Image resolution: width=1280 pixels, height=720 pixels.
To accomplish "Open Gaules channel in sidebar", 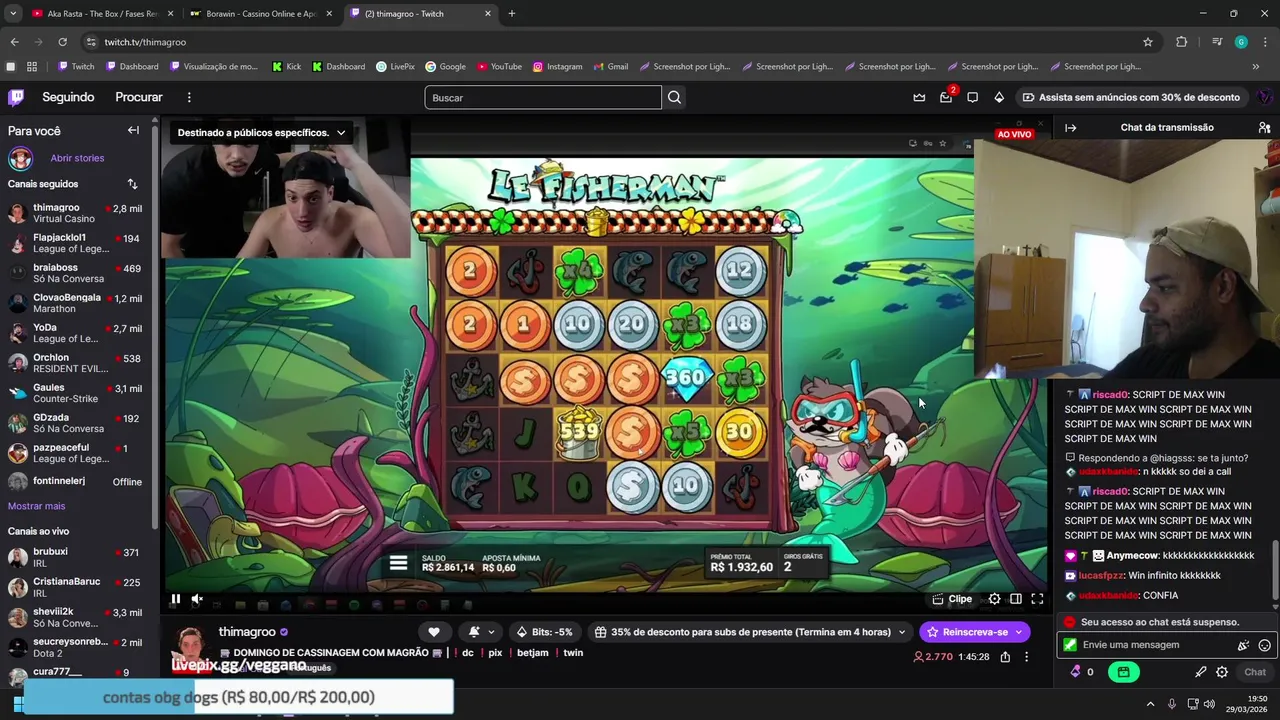I will click(75, 393).
